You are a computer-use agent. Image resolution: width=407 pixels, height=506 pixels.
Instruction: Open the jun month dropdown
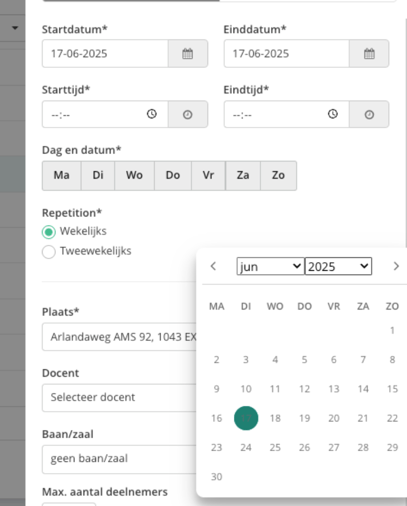[270, 266]
